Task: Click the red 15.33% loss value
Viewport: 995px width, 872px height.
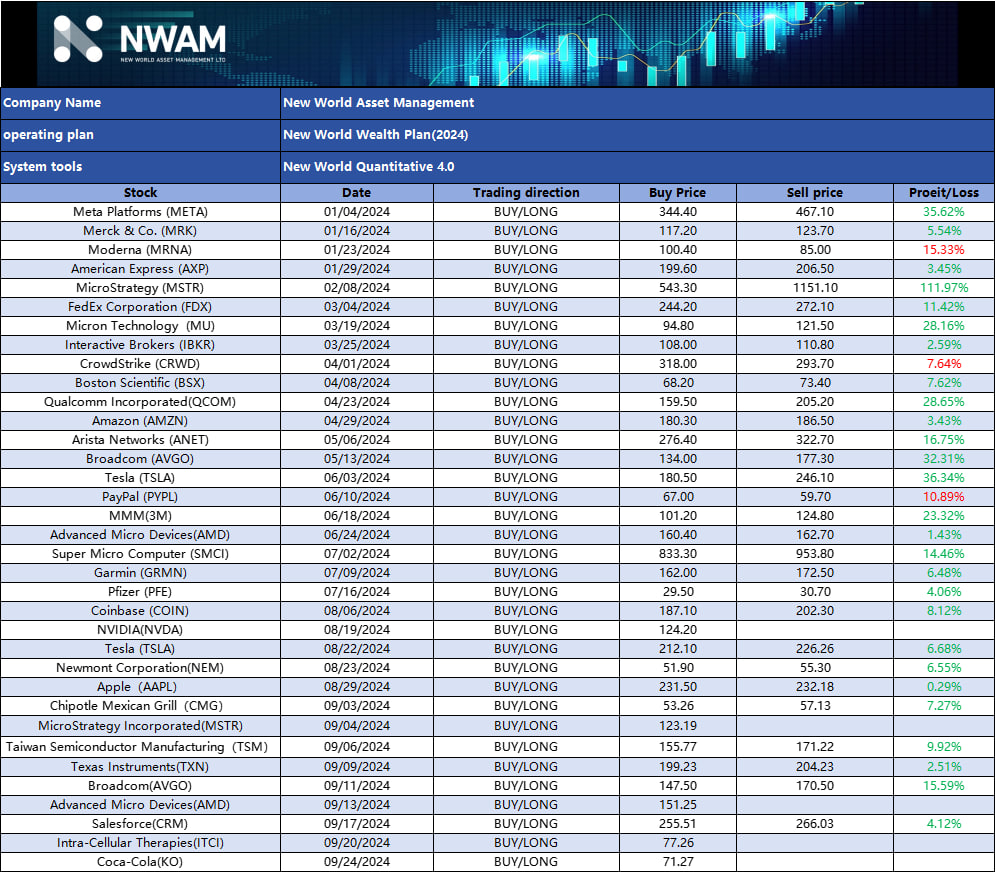Action: 944,250
